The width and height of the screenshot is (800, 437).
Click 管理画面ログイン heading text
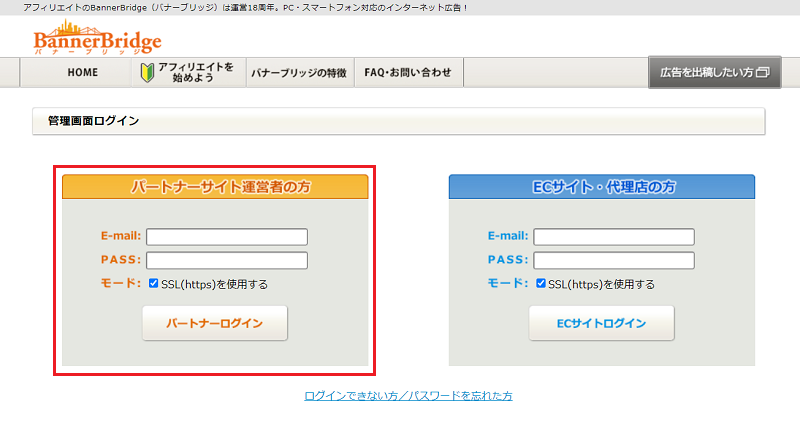click(93, 121)
